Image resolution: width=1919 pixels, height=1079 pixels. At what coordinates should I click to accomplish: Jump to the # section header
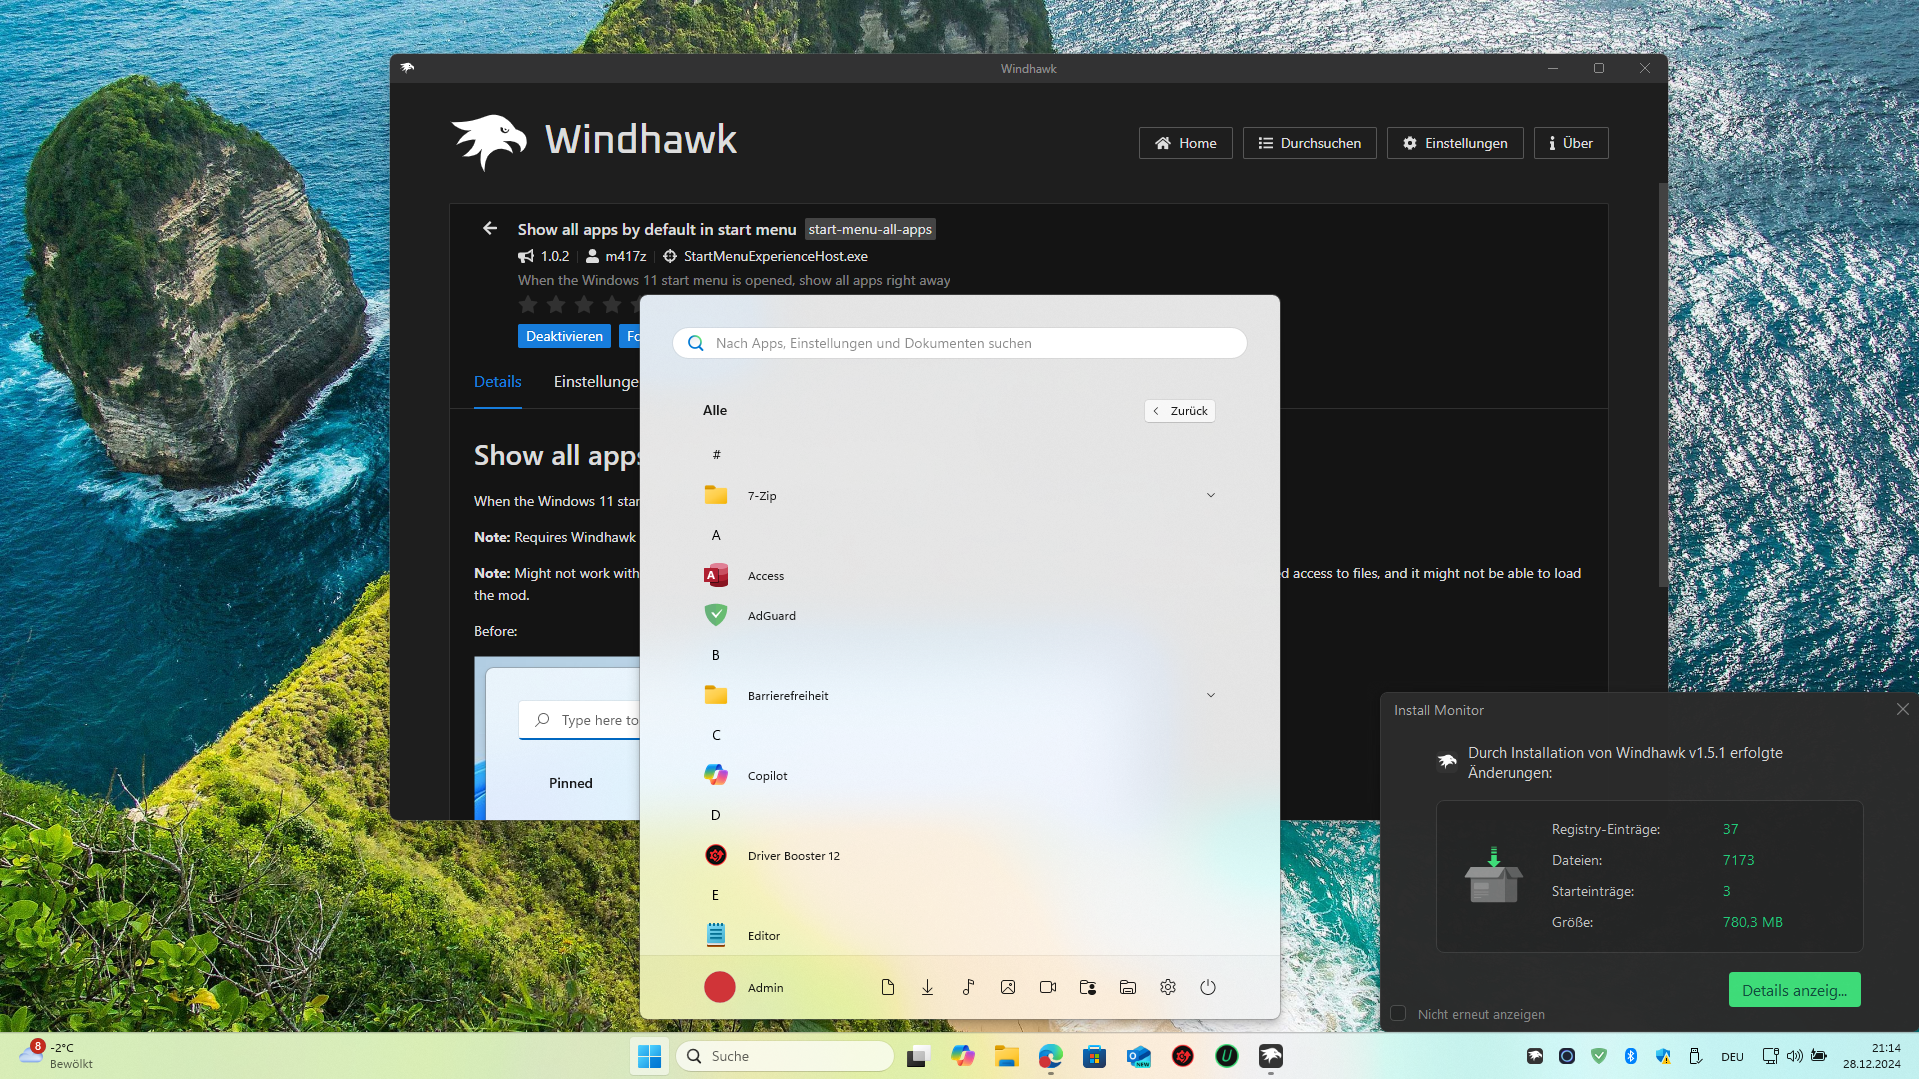pos(716,455)
